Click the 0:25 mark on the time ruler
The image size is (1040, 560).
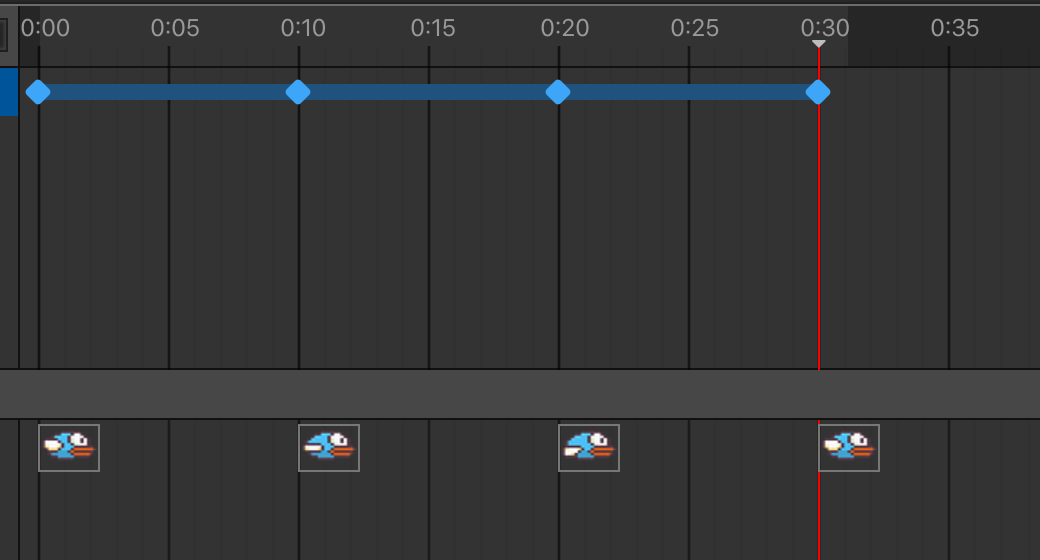click(695, 29)
